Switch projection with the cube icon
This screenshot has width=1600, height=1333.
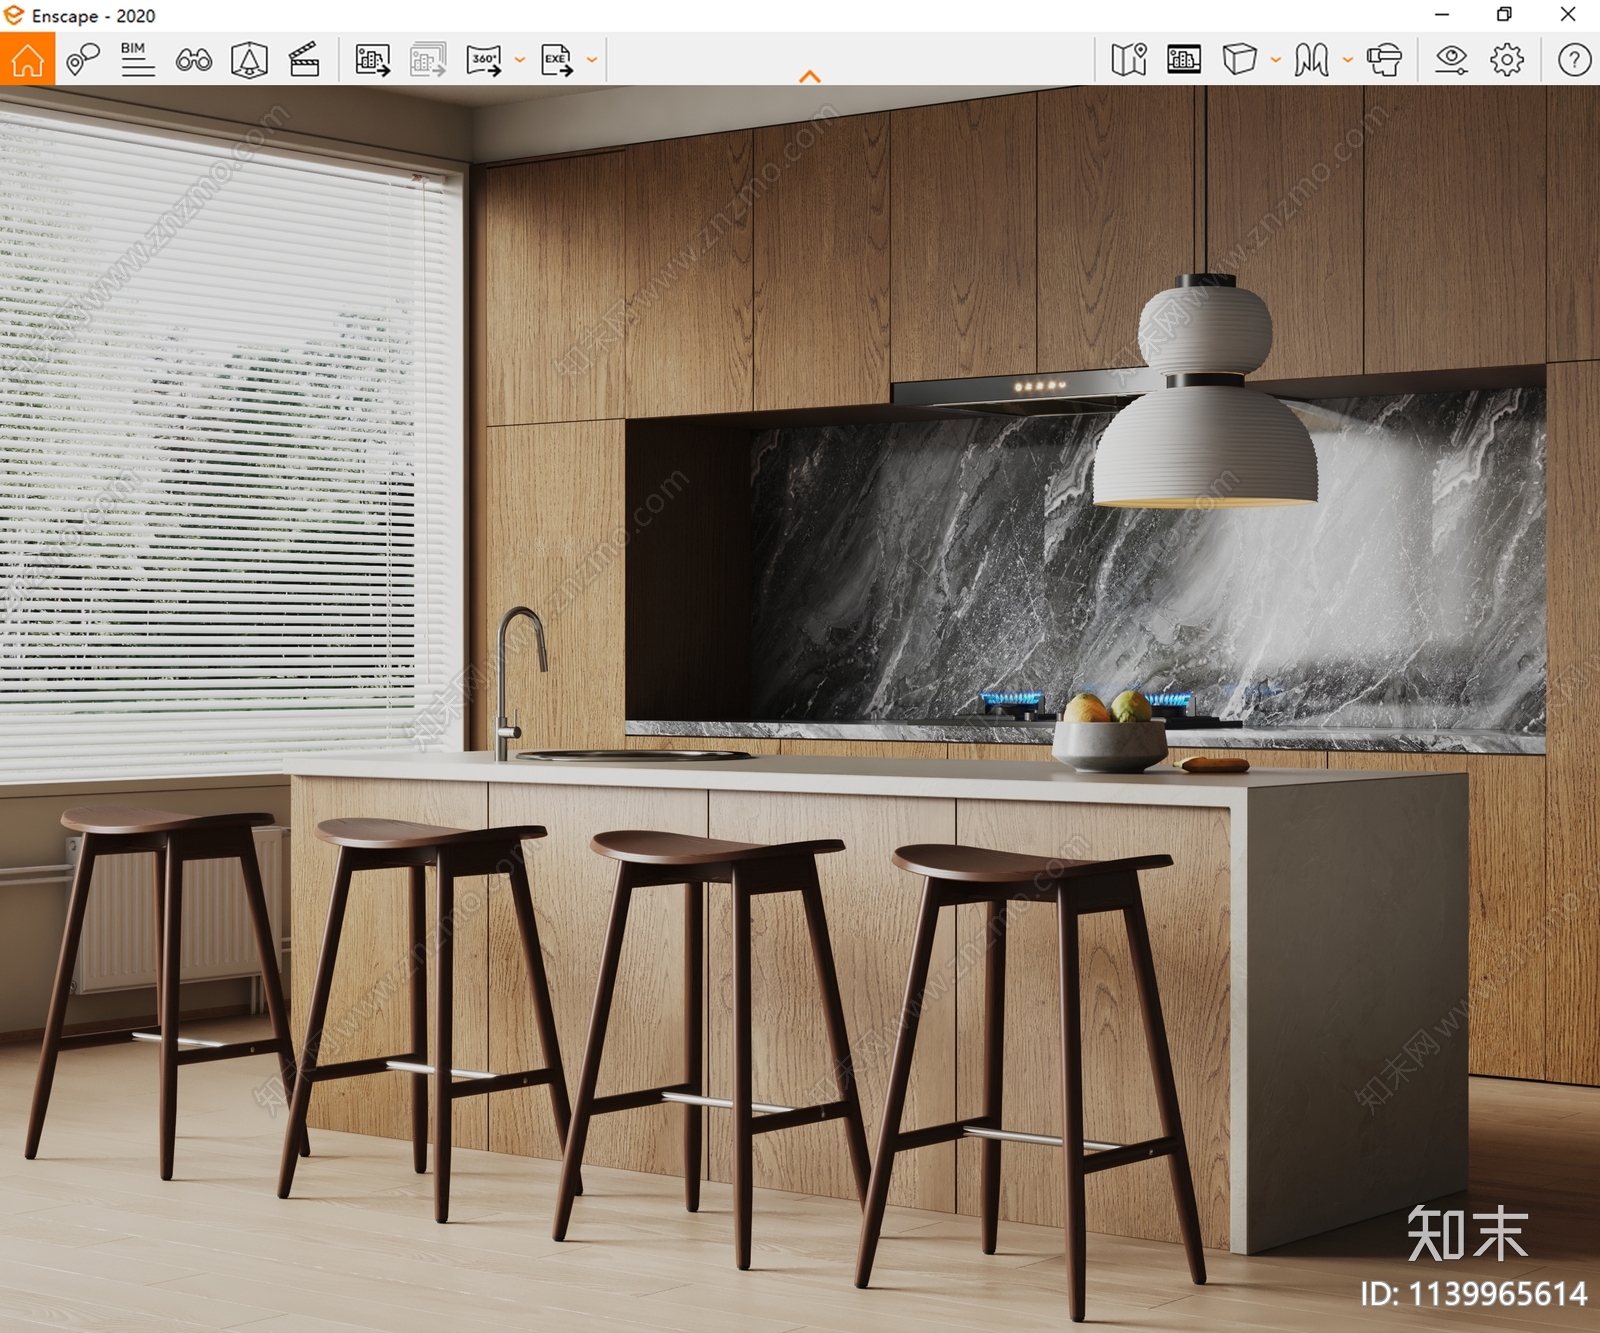pos(1239,60)
